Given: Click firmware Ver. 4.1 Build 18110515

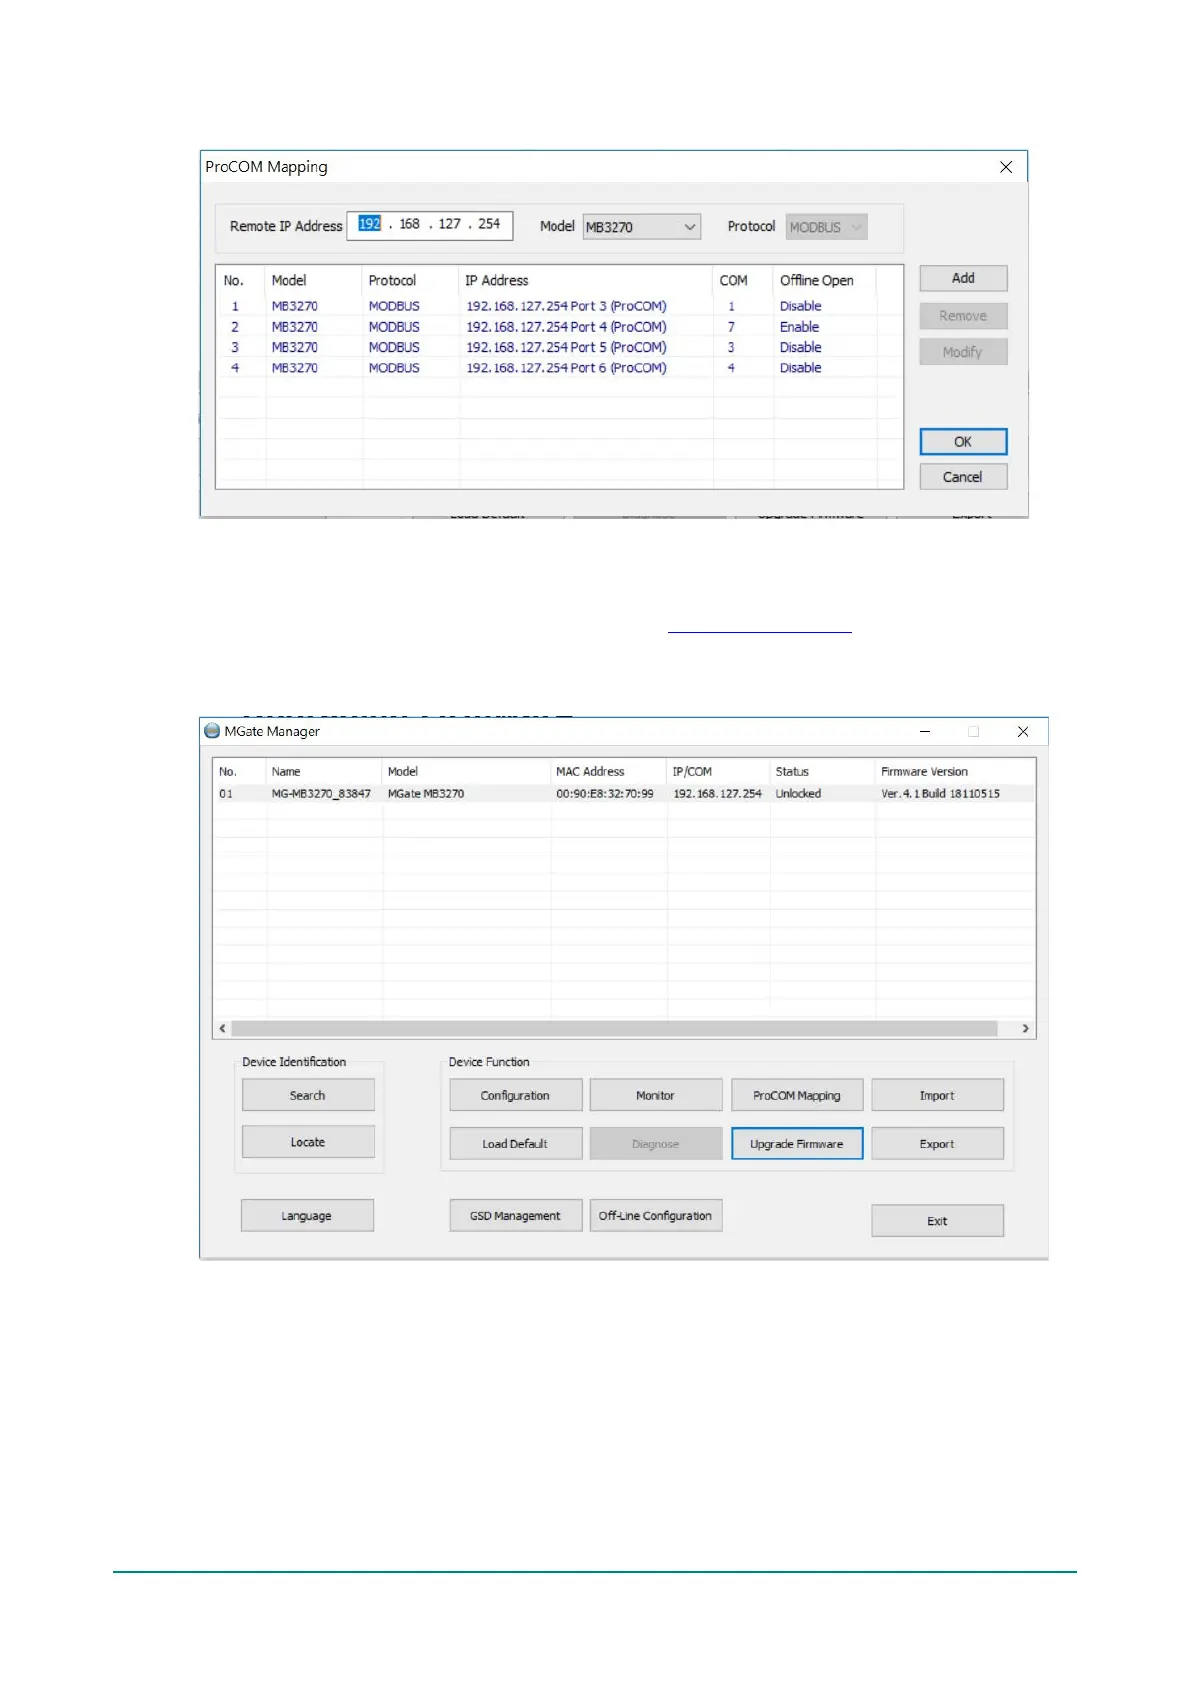Looking at the screenshot, I should point(940,794).
